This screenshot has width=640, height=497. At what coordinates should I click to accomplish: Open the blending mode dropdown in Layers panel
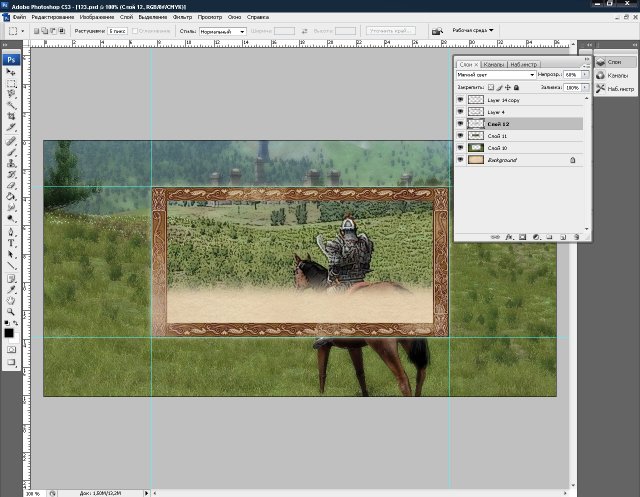click(496, 75)
